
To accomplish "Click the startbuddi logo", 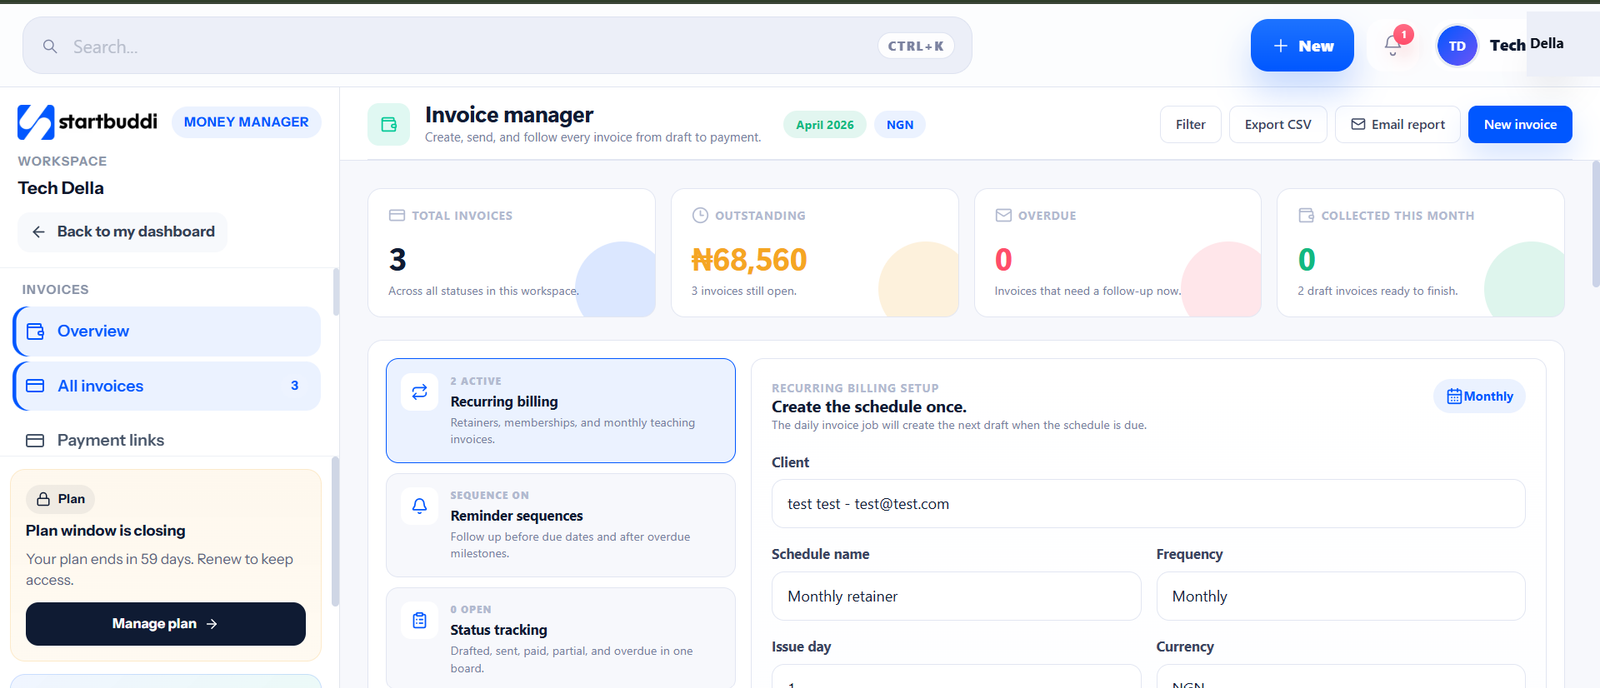I will click(87, 122).
